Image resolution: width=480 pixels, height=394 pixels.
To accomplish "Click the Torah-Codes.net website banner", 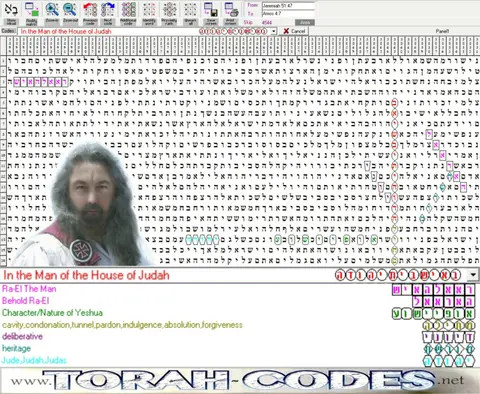I will (x=239, y=380).
